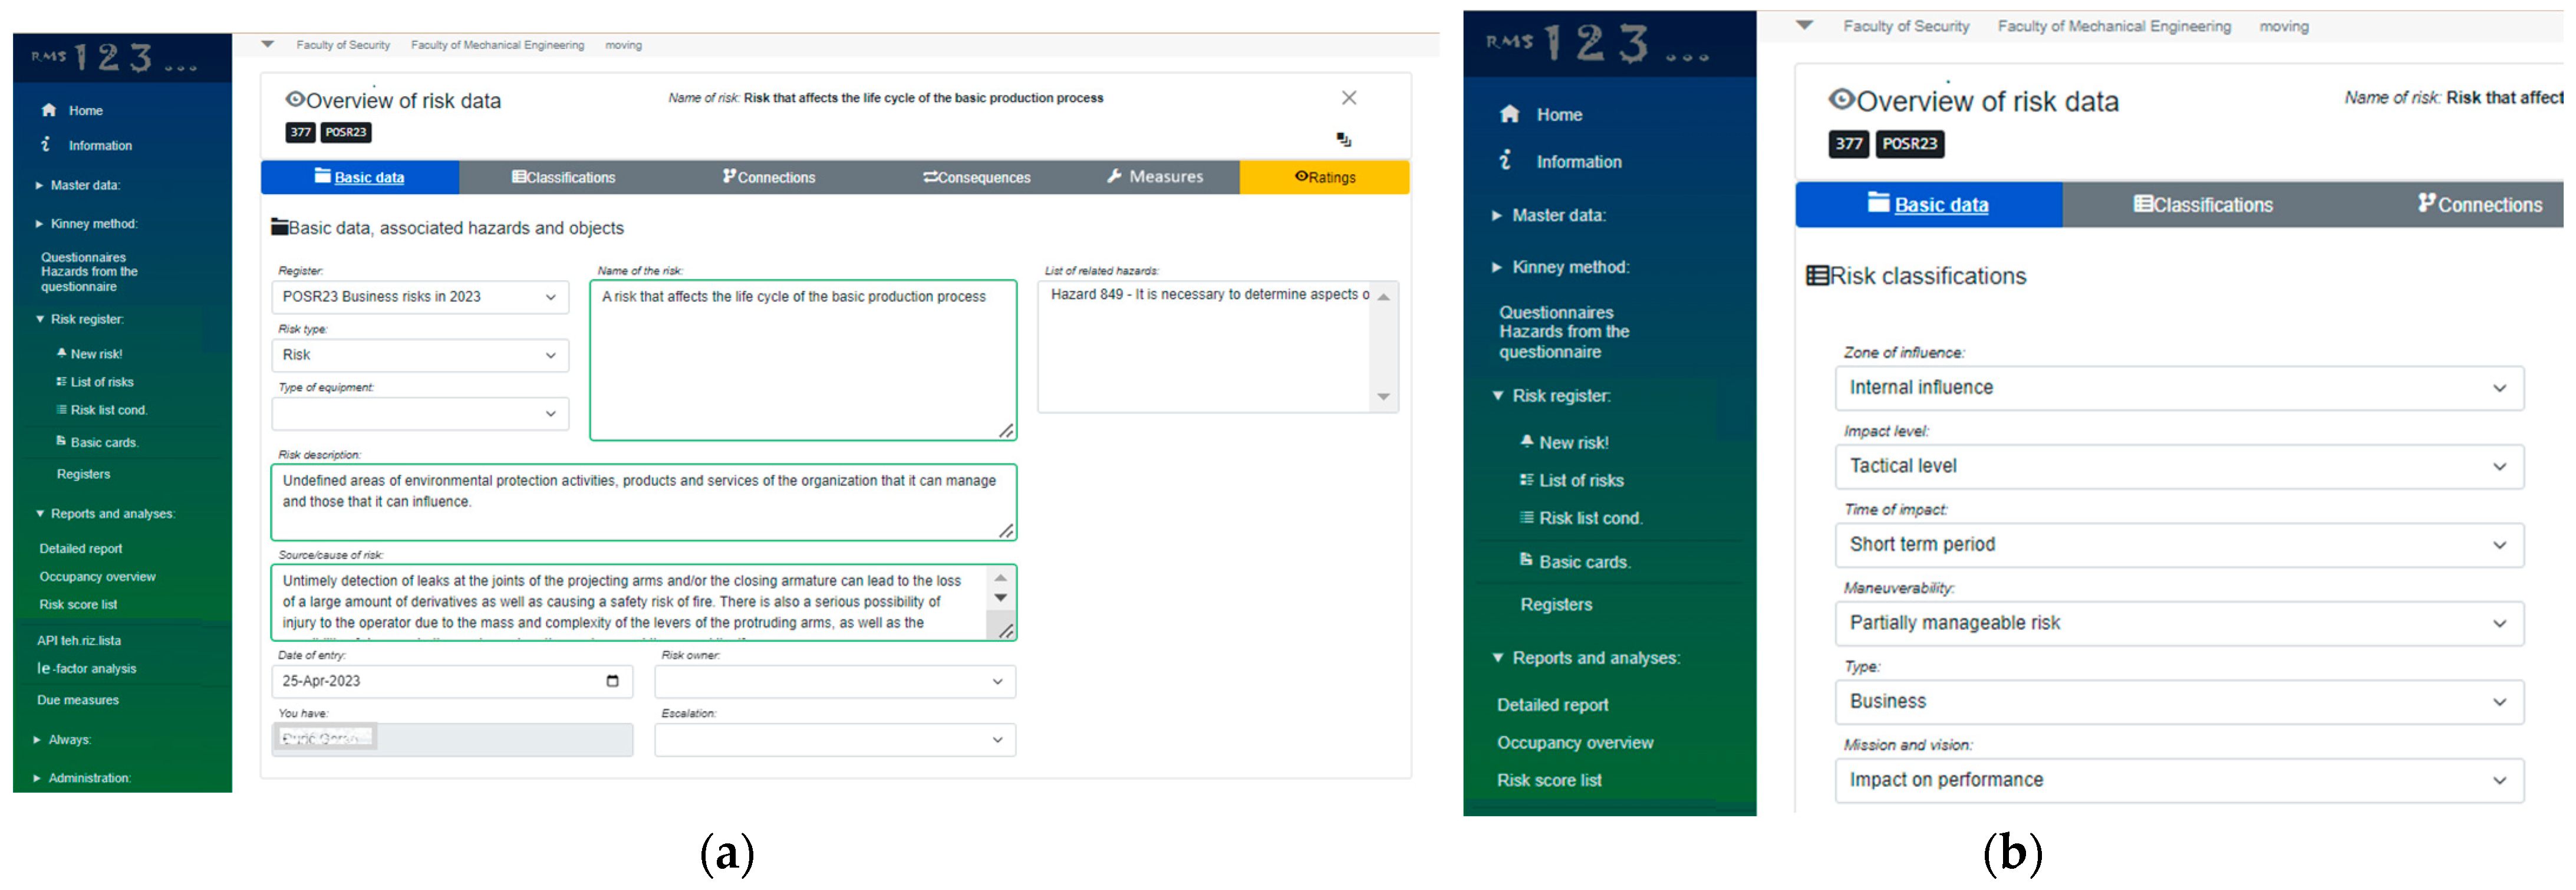Open the Register dropdown showing POSR23 Business risks
The height and width of the screenshot is (890, 2576).
click(420, 297)
